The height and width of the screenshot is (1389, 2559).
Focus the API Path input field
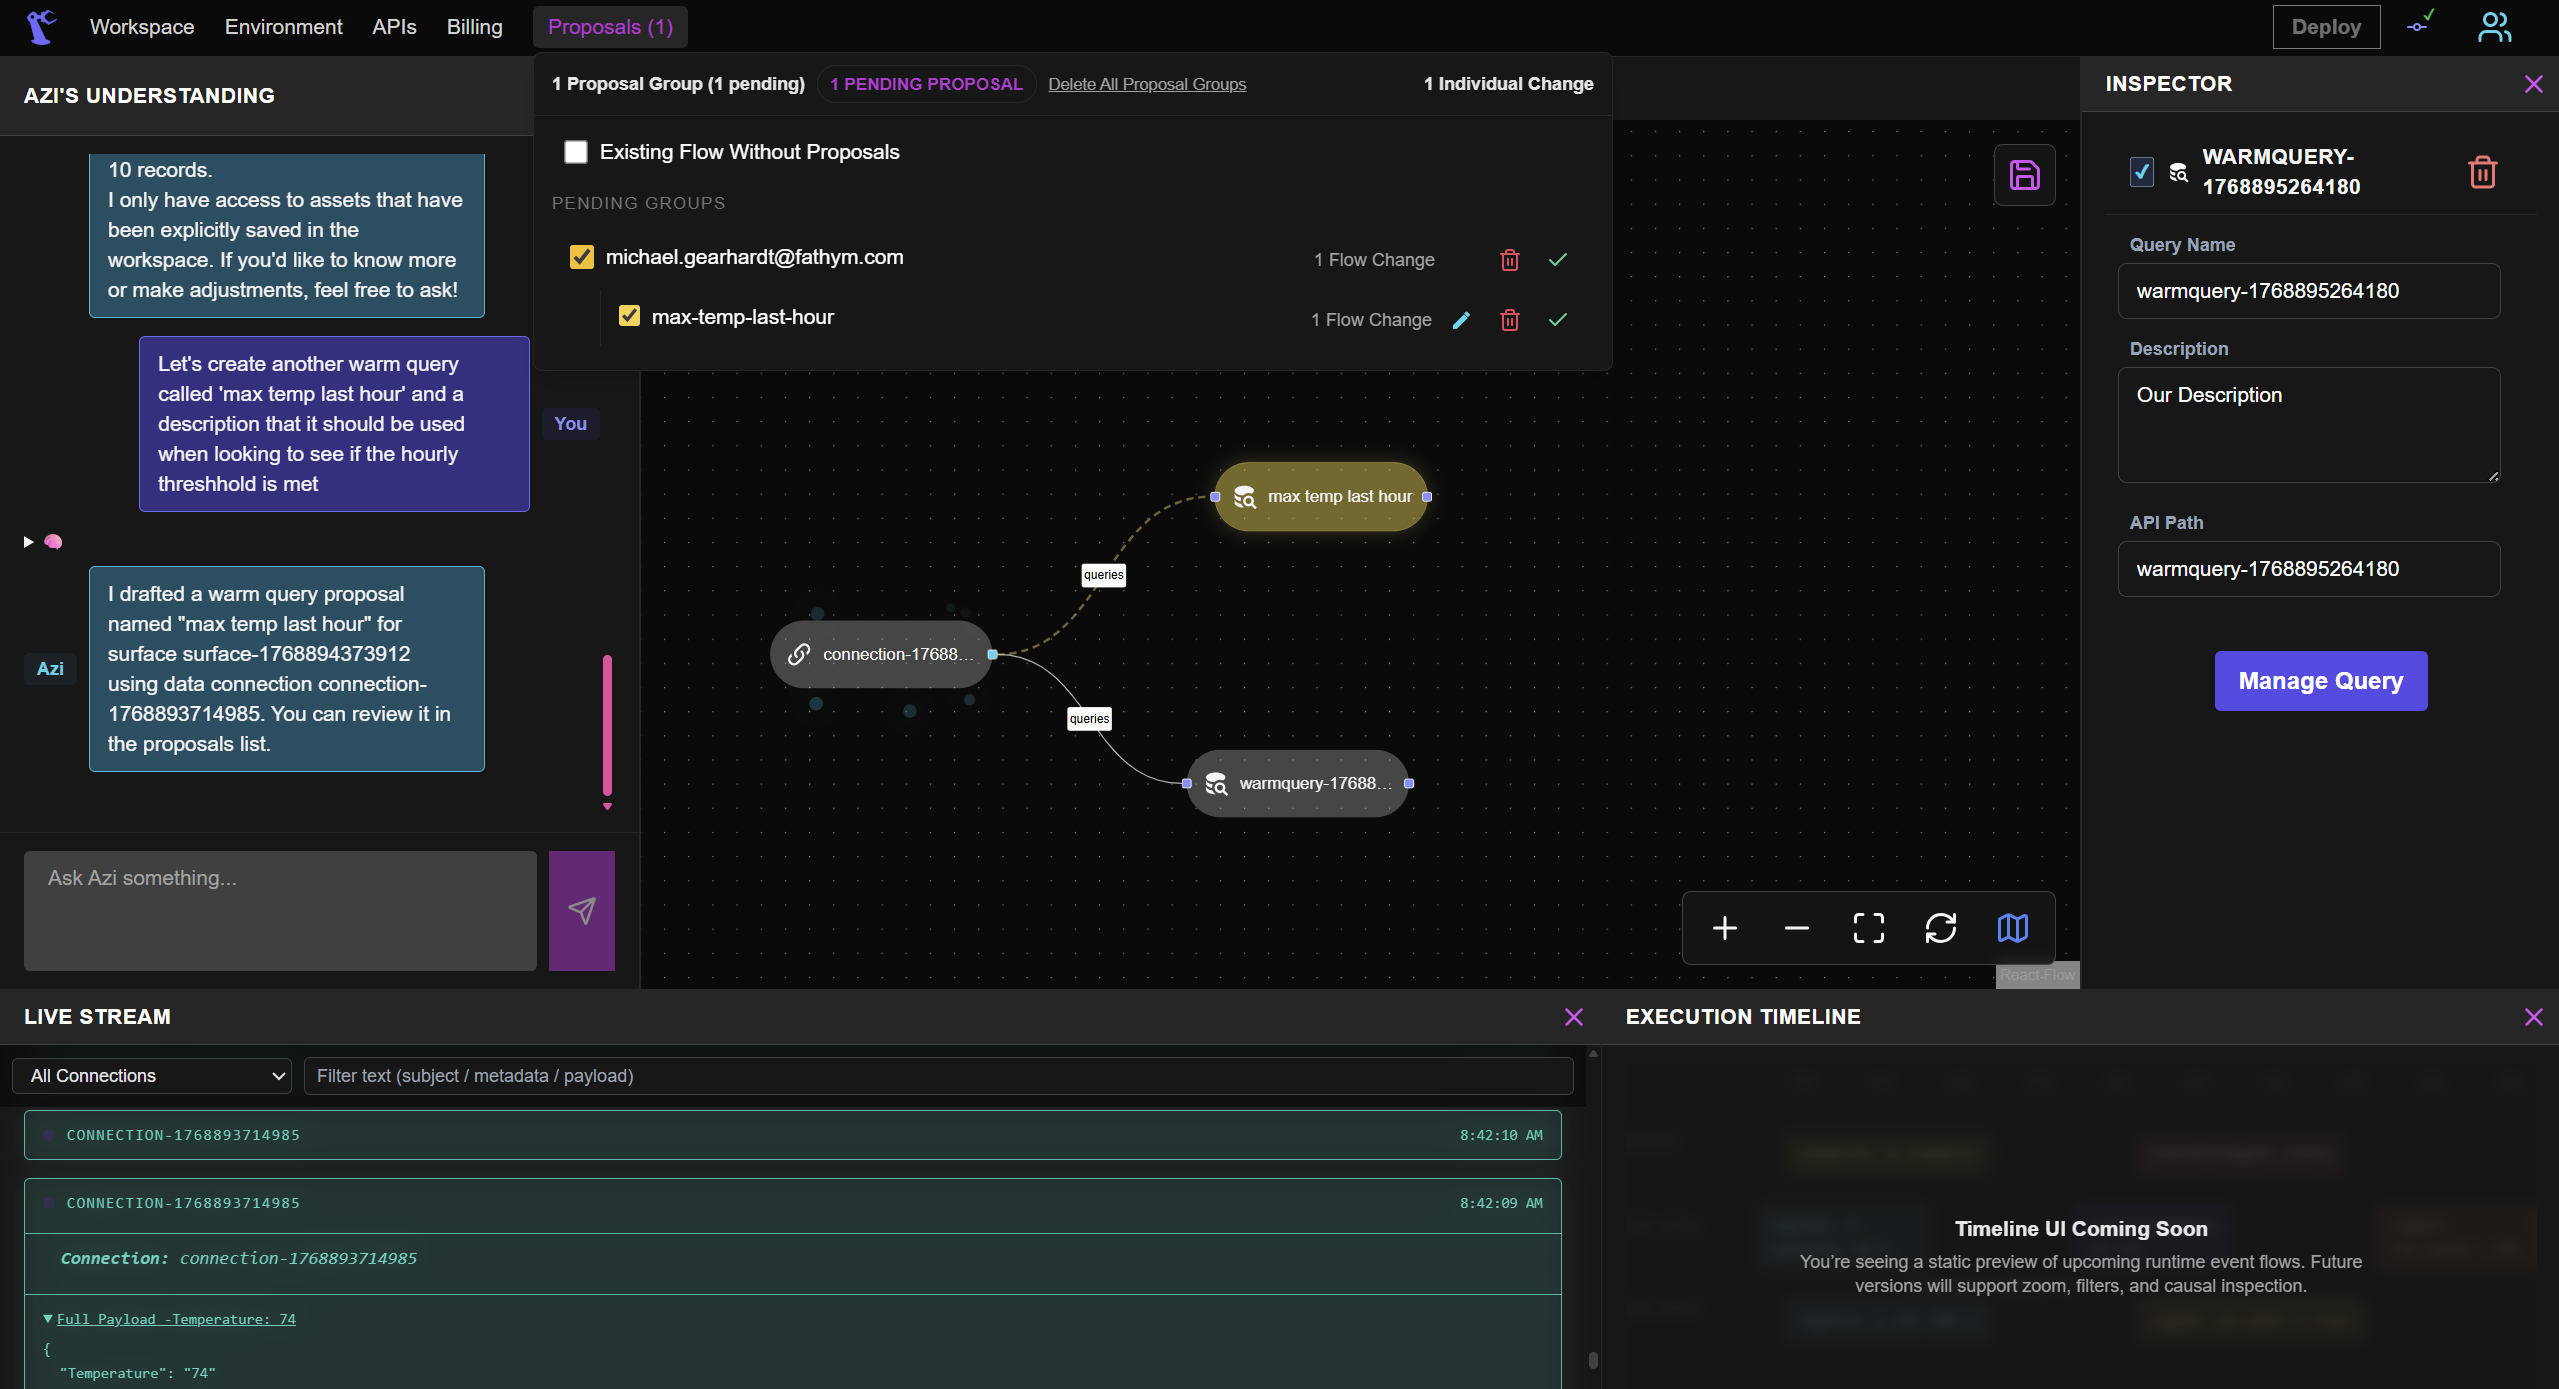coord(2308,569)
